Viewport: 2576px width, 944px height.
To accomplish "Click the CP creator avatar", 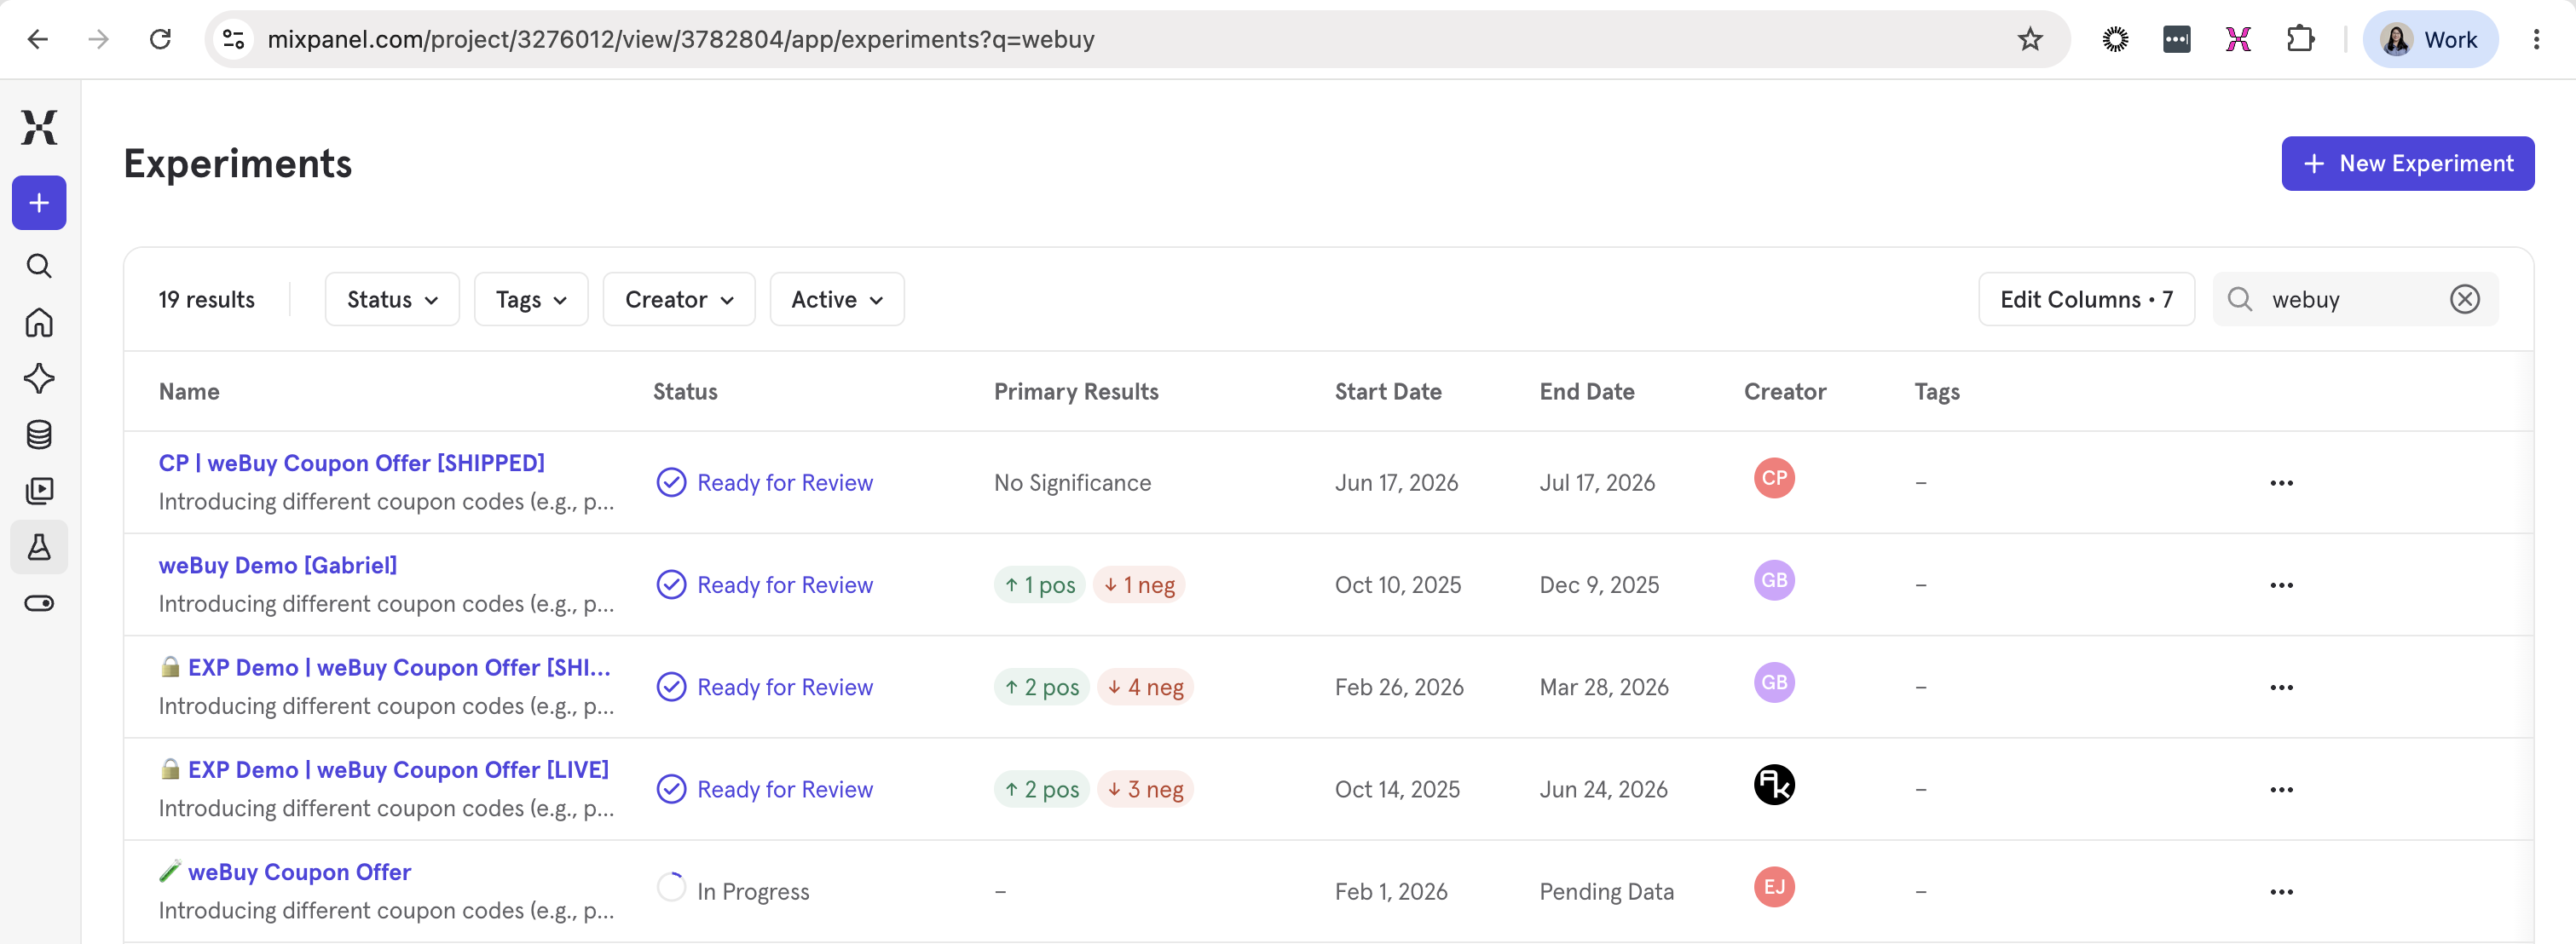I will [1774, 478].
